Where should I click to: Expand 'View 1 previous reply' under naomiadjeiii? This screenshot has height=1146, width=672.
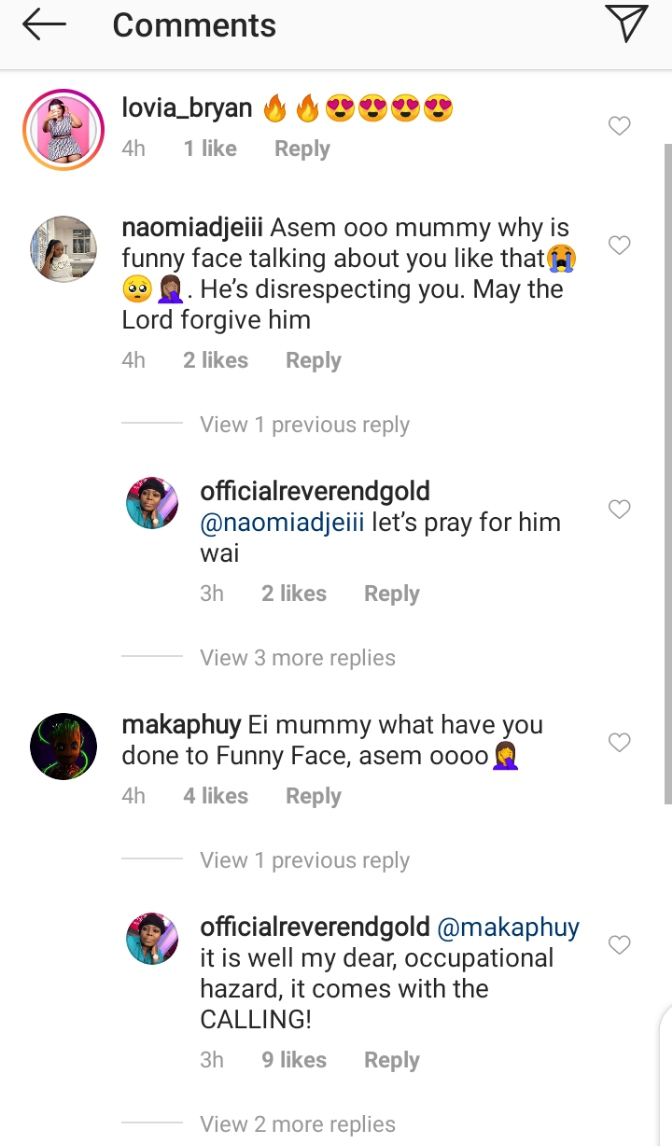pyautogui.click(x=305, y=425)
